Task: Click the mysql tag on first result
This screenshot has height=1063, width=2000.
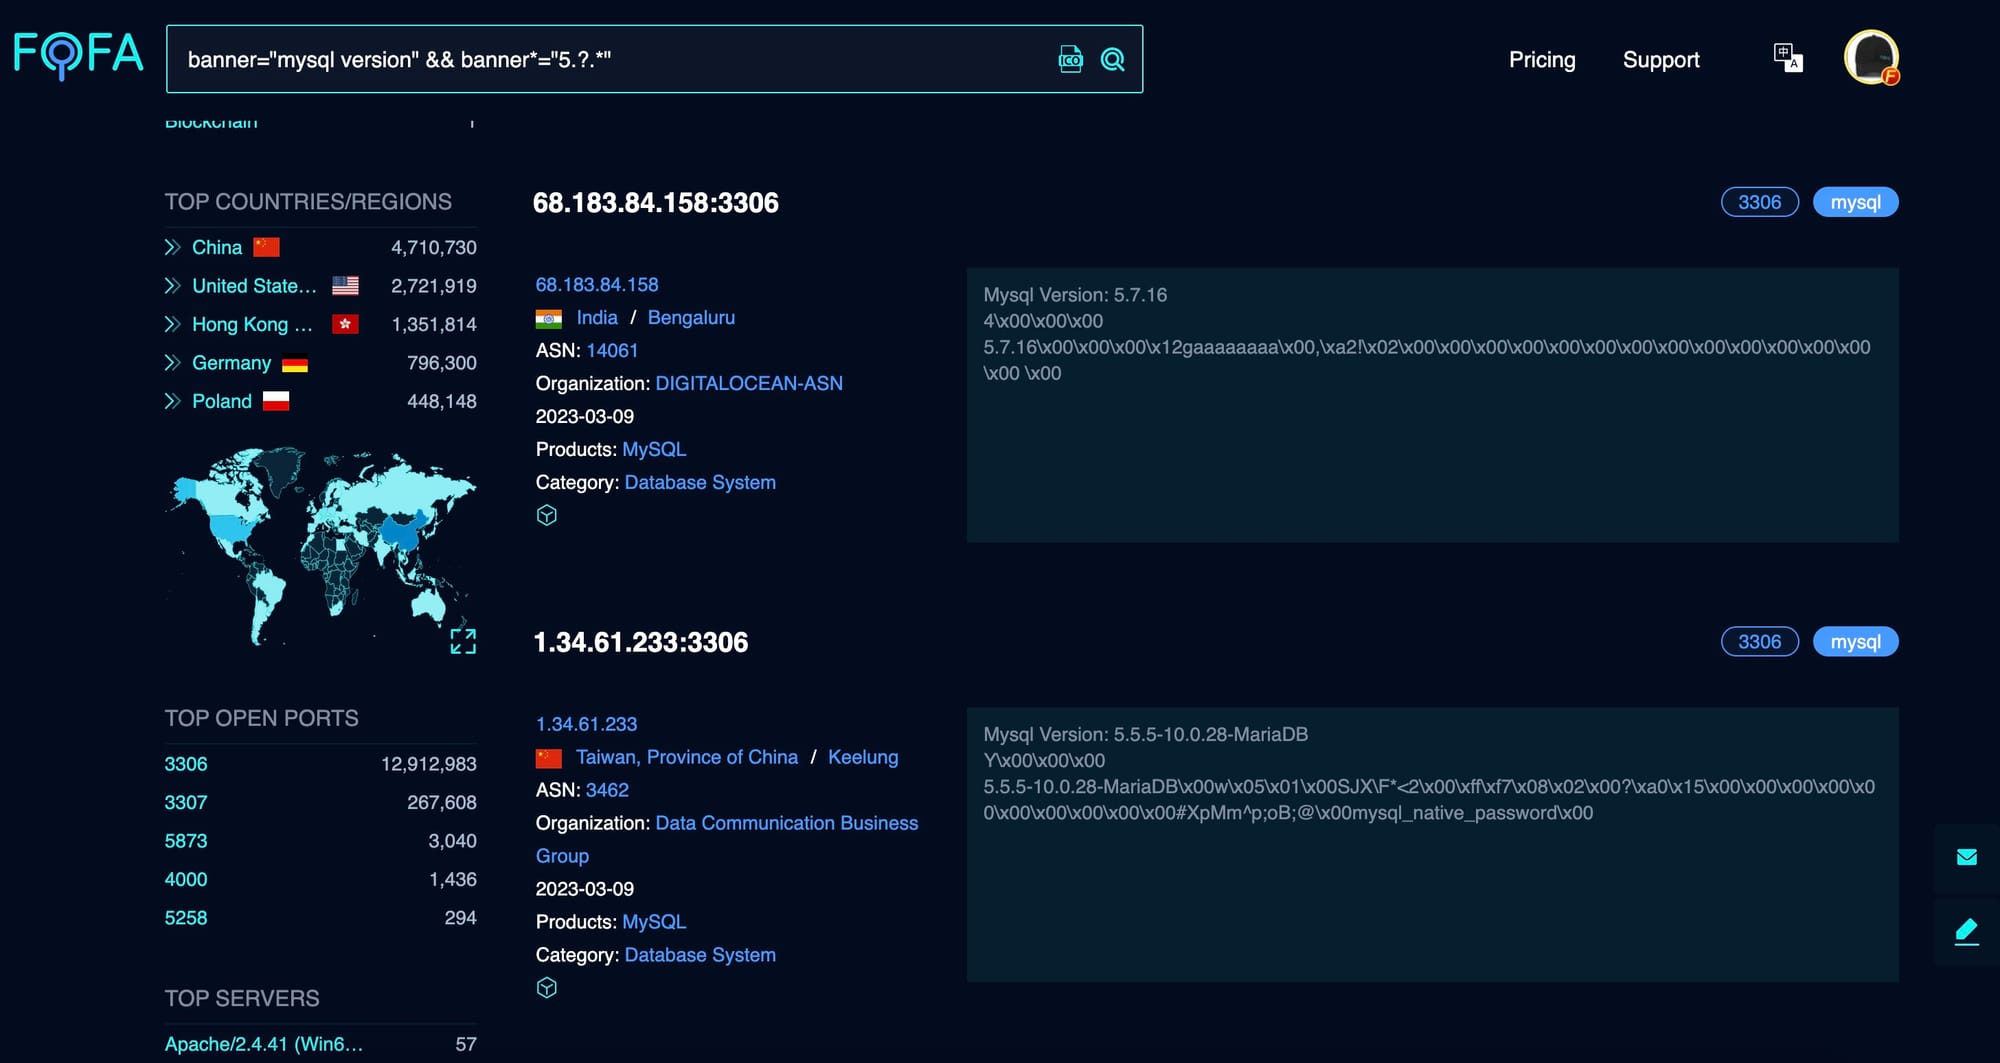Action: coord(1855,202)
